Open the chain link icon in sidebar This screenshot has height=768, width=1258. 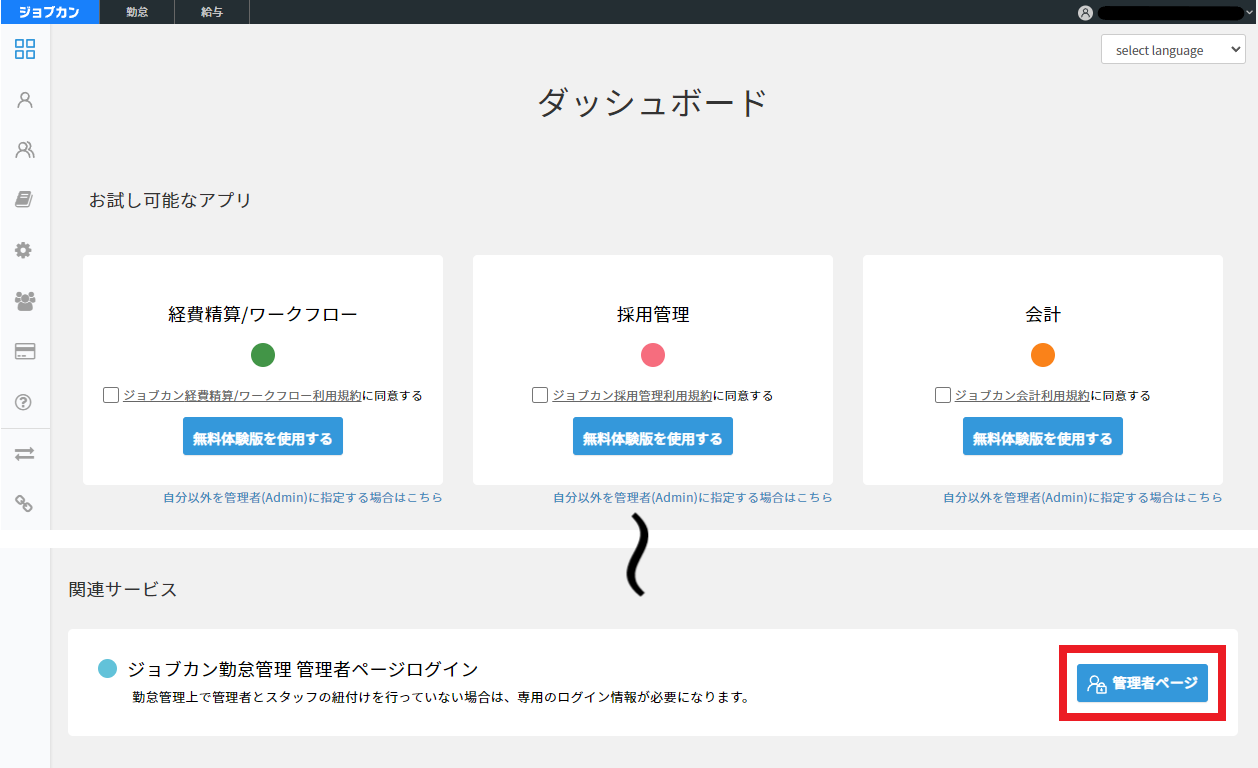pyautogui.click(x=25, y=504)
